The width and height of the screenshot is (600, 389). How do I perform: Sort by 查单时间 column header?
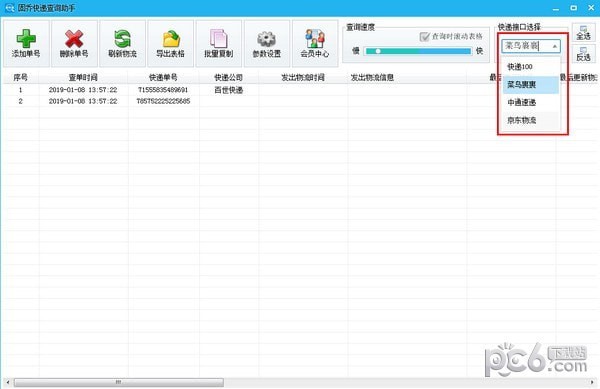(83, 77)
